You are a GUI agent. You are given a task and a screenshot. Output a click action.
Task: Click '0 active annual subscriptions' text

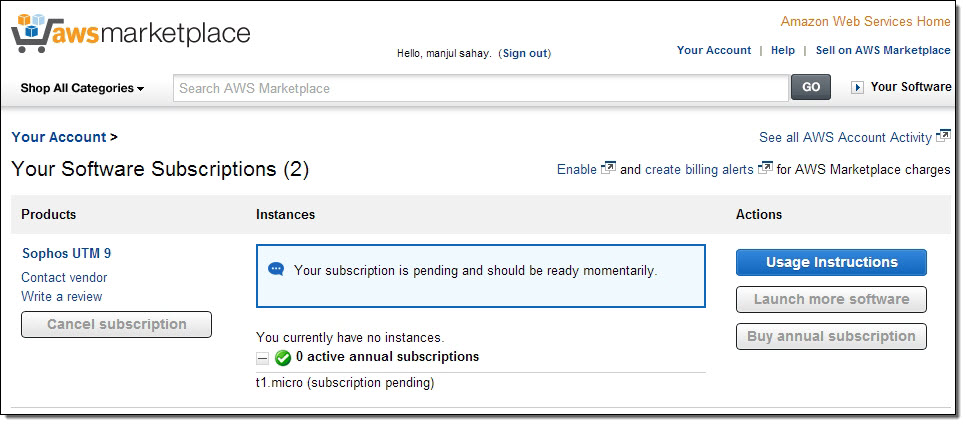pyautogui.click(x=388, y=357)
